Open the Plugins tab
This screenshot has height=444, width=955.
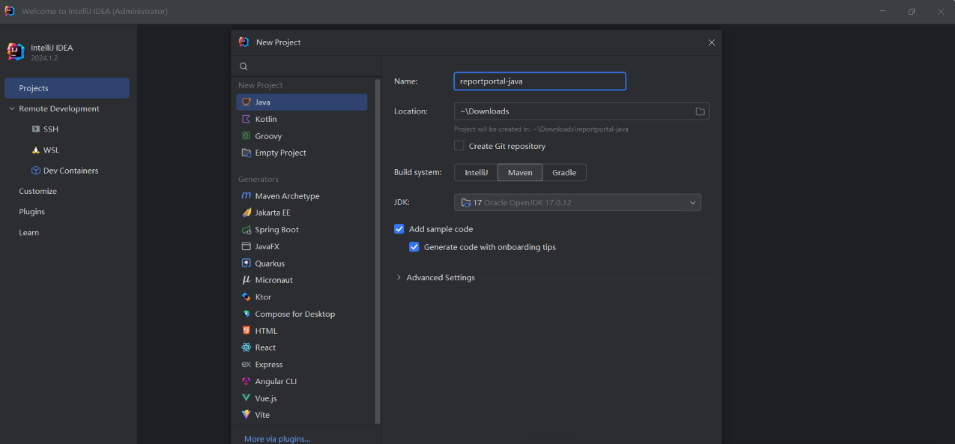pyautogui.click(x=32, y=212)
